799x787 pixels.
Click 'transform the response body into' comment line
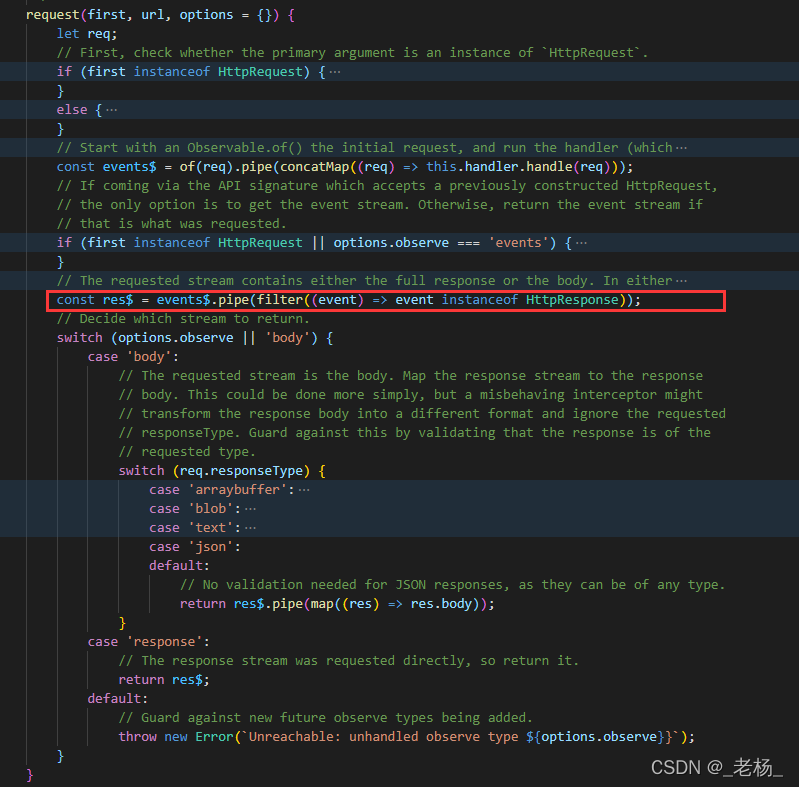pos(422,414)
